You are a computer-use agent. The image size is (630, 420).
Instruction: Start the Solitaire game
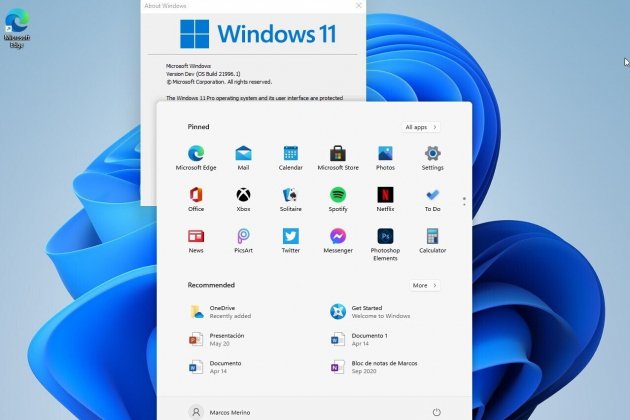tap(290, 199)
